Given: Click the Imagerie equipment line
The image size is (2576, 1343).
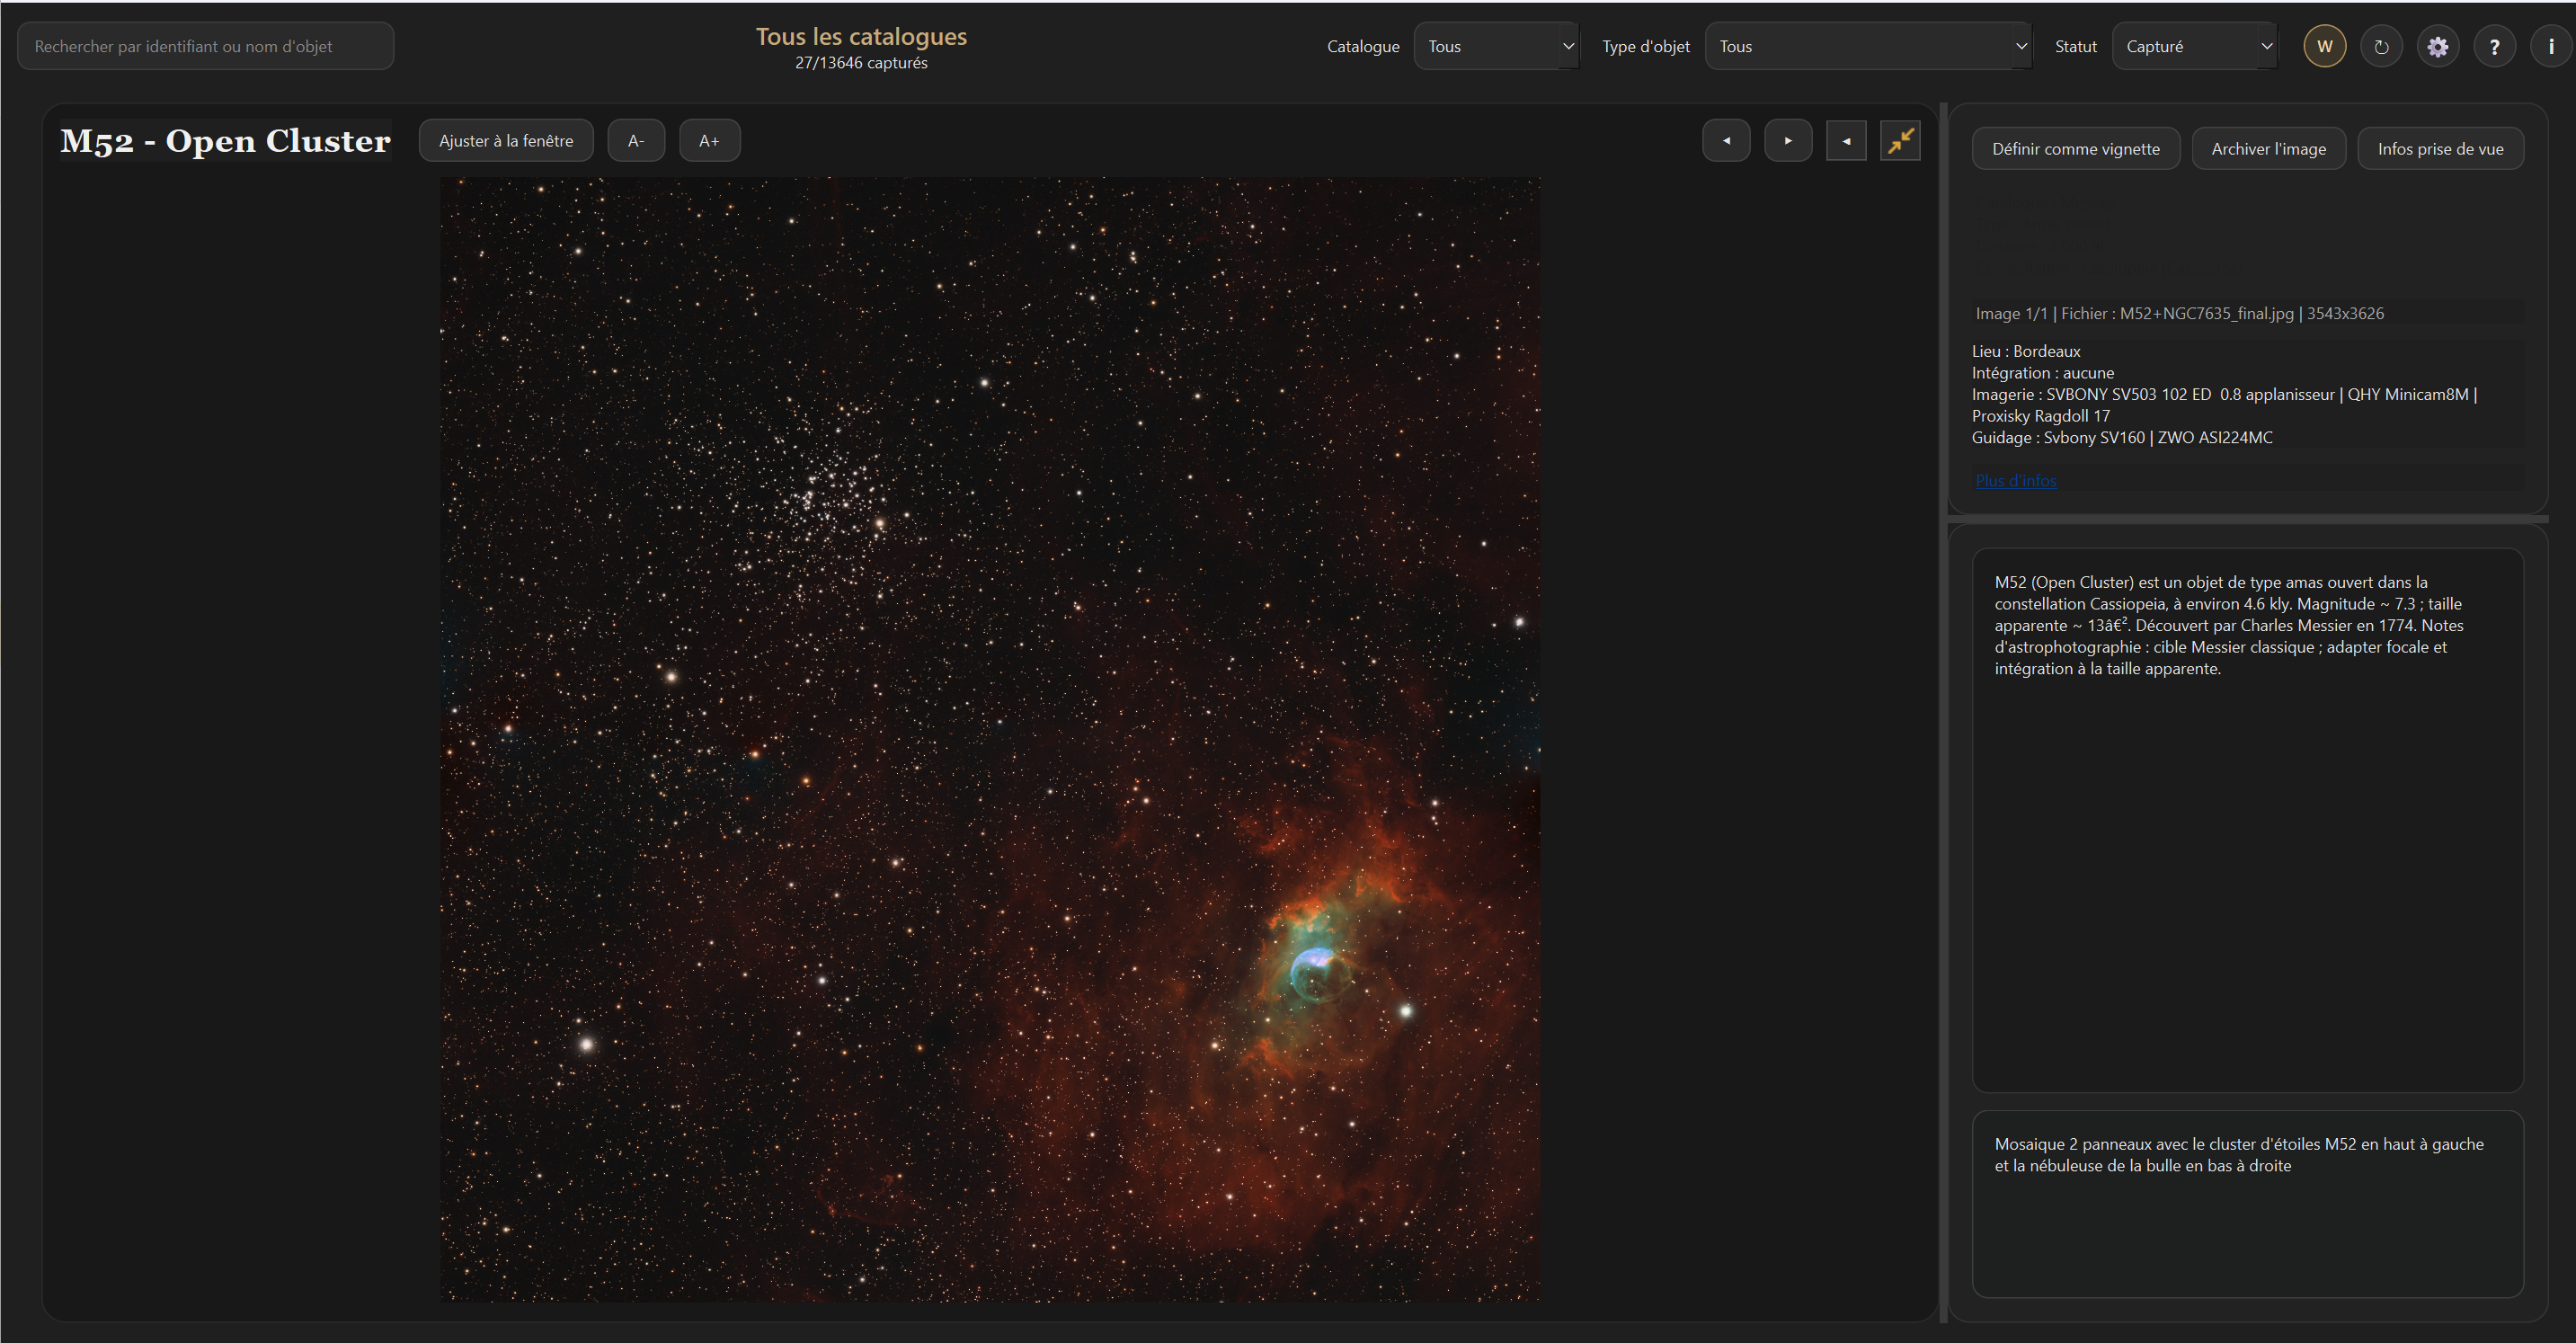Looking at the screenshot, I should [x=2225, y=405].
